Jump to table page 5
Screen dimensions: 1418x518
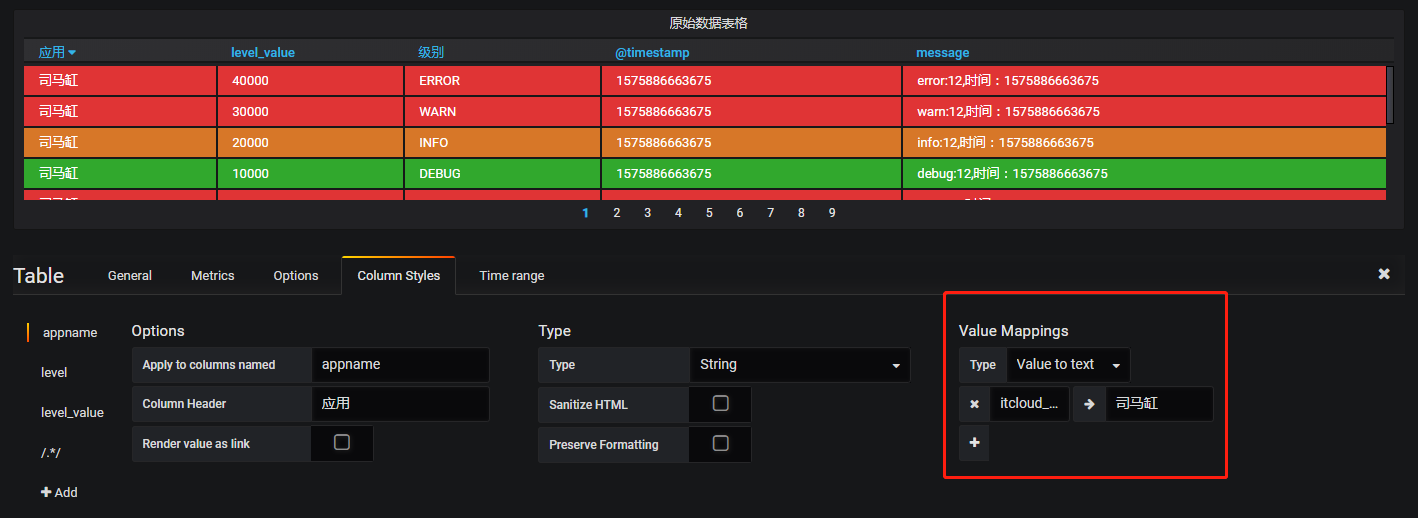[x=709, y=212]
